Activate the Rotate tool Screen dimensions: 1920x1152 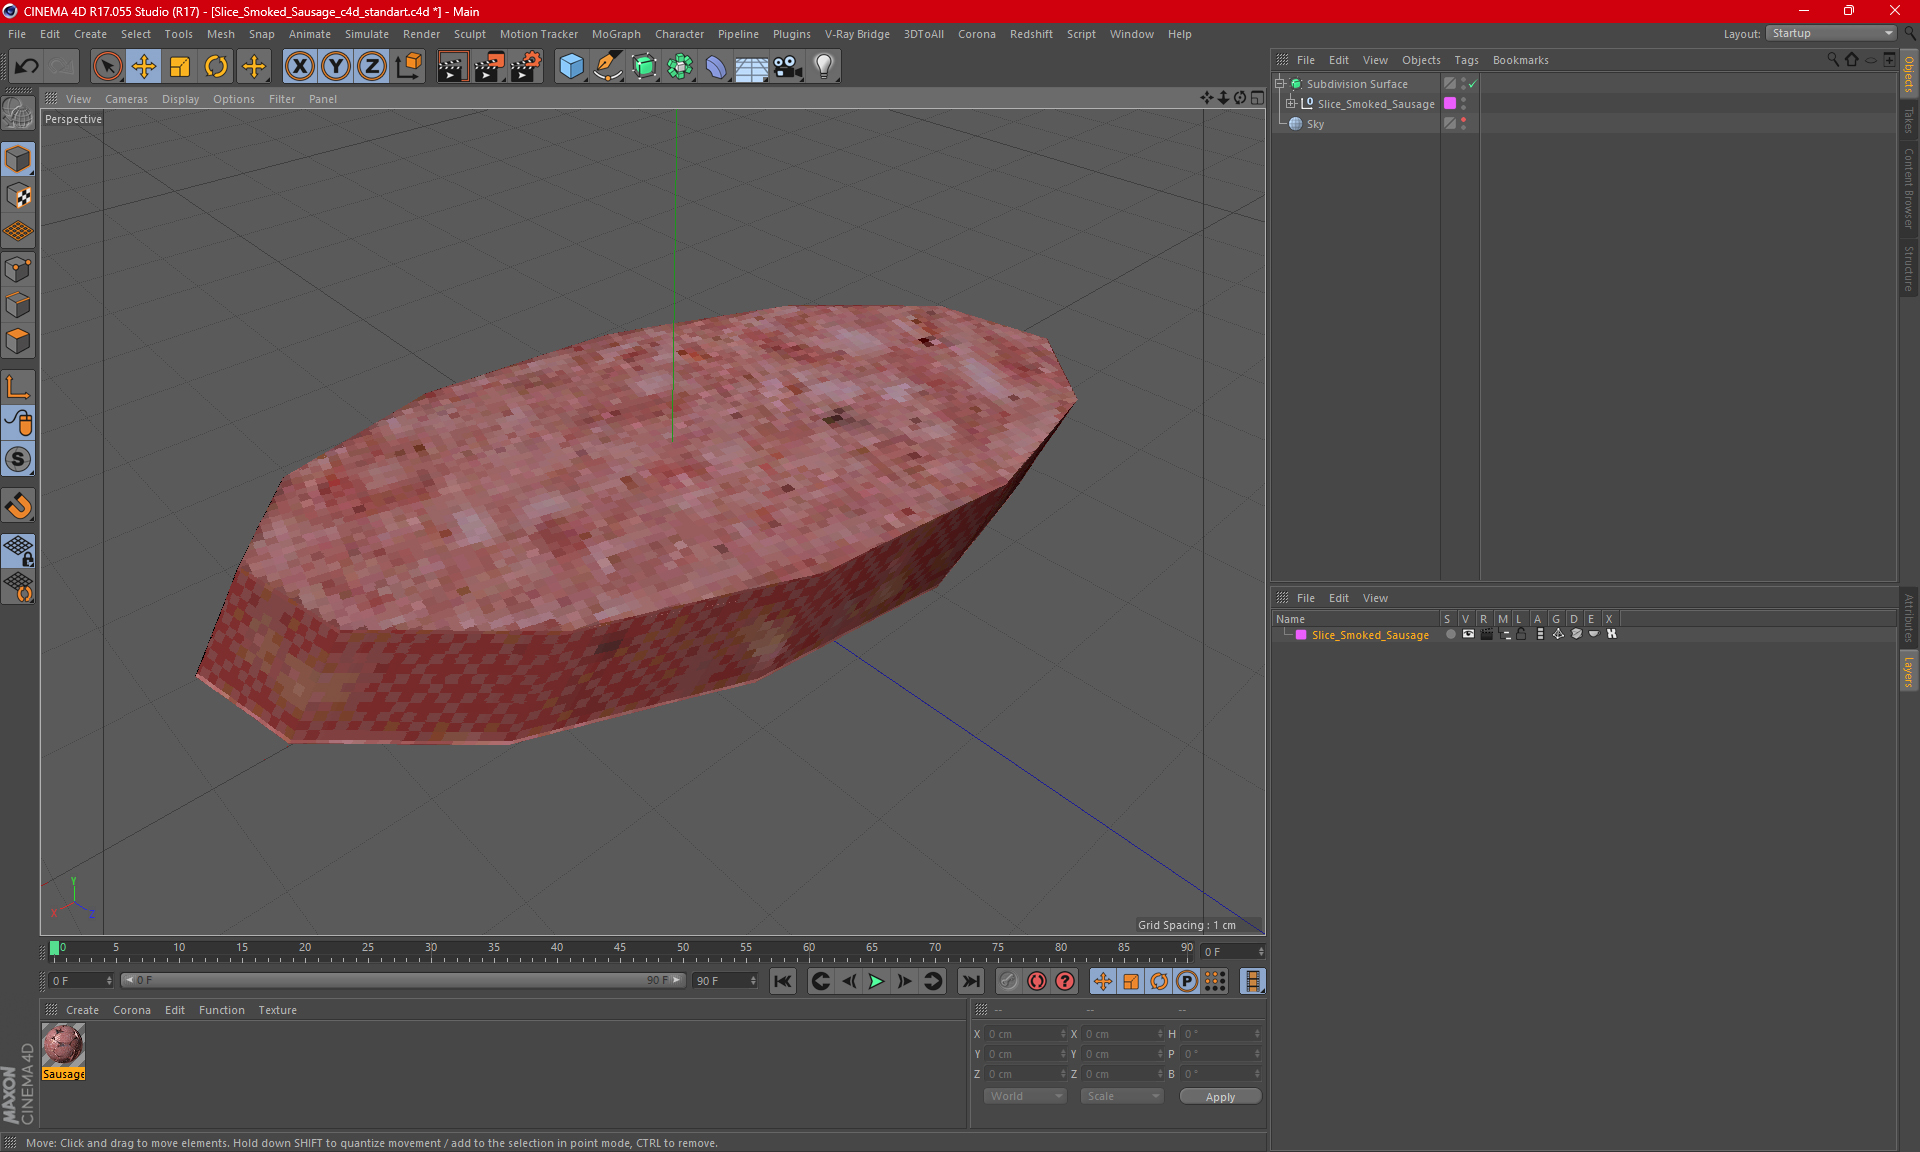pos(216,67)
